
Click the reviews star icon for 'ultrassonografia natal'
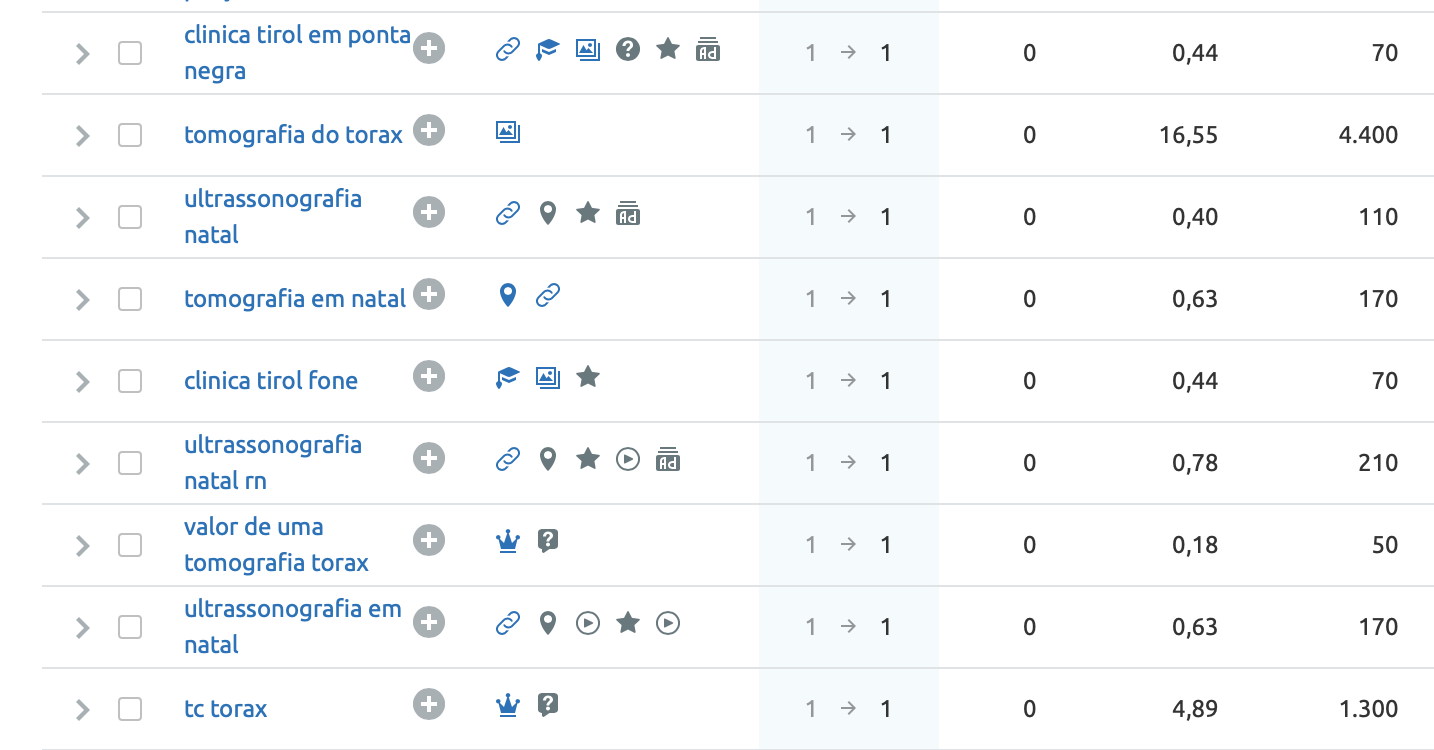[x=588, y=212]
